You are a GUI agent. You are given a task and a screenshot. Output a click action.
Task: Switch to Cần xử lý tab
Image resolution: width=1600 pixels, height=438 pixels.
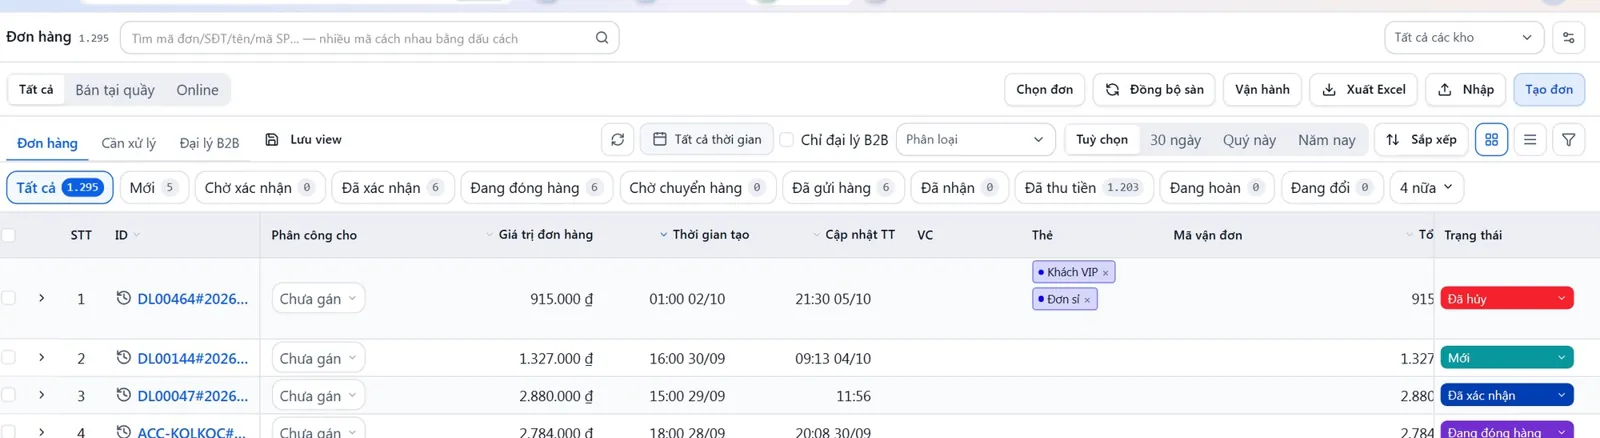(128, 143)
